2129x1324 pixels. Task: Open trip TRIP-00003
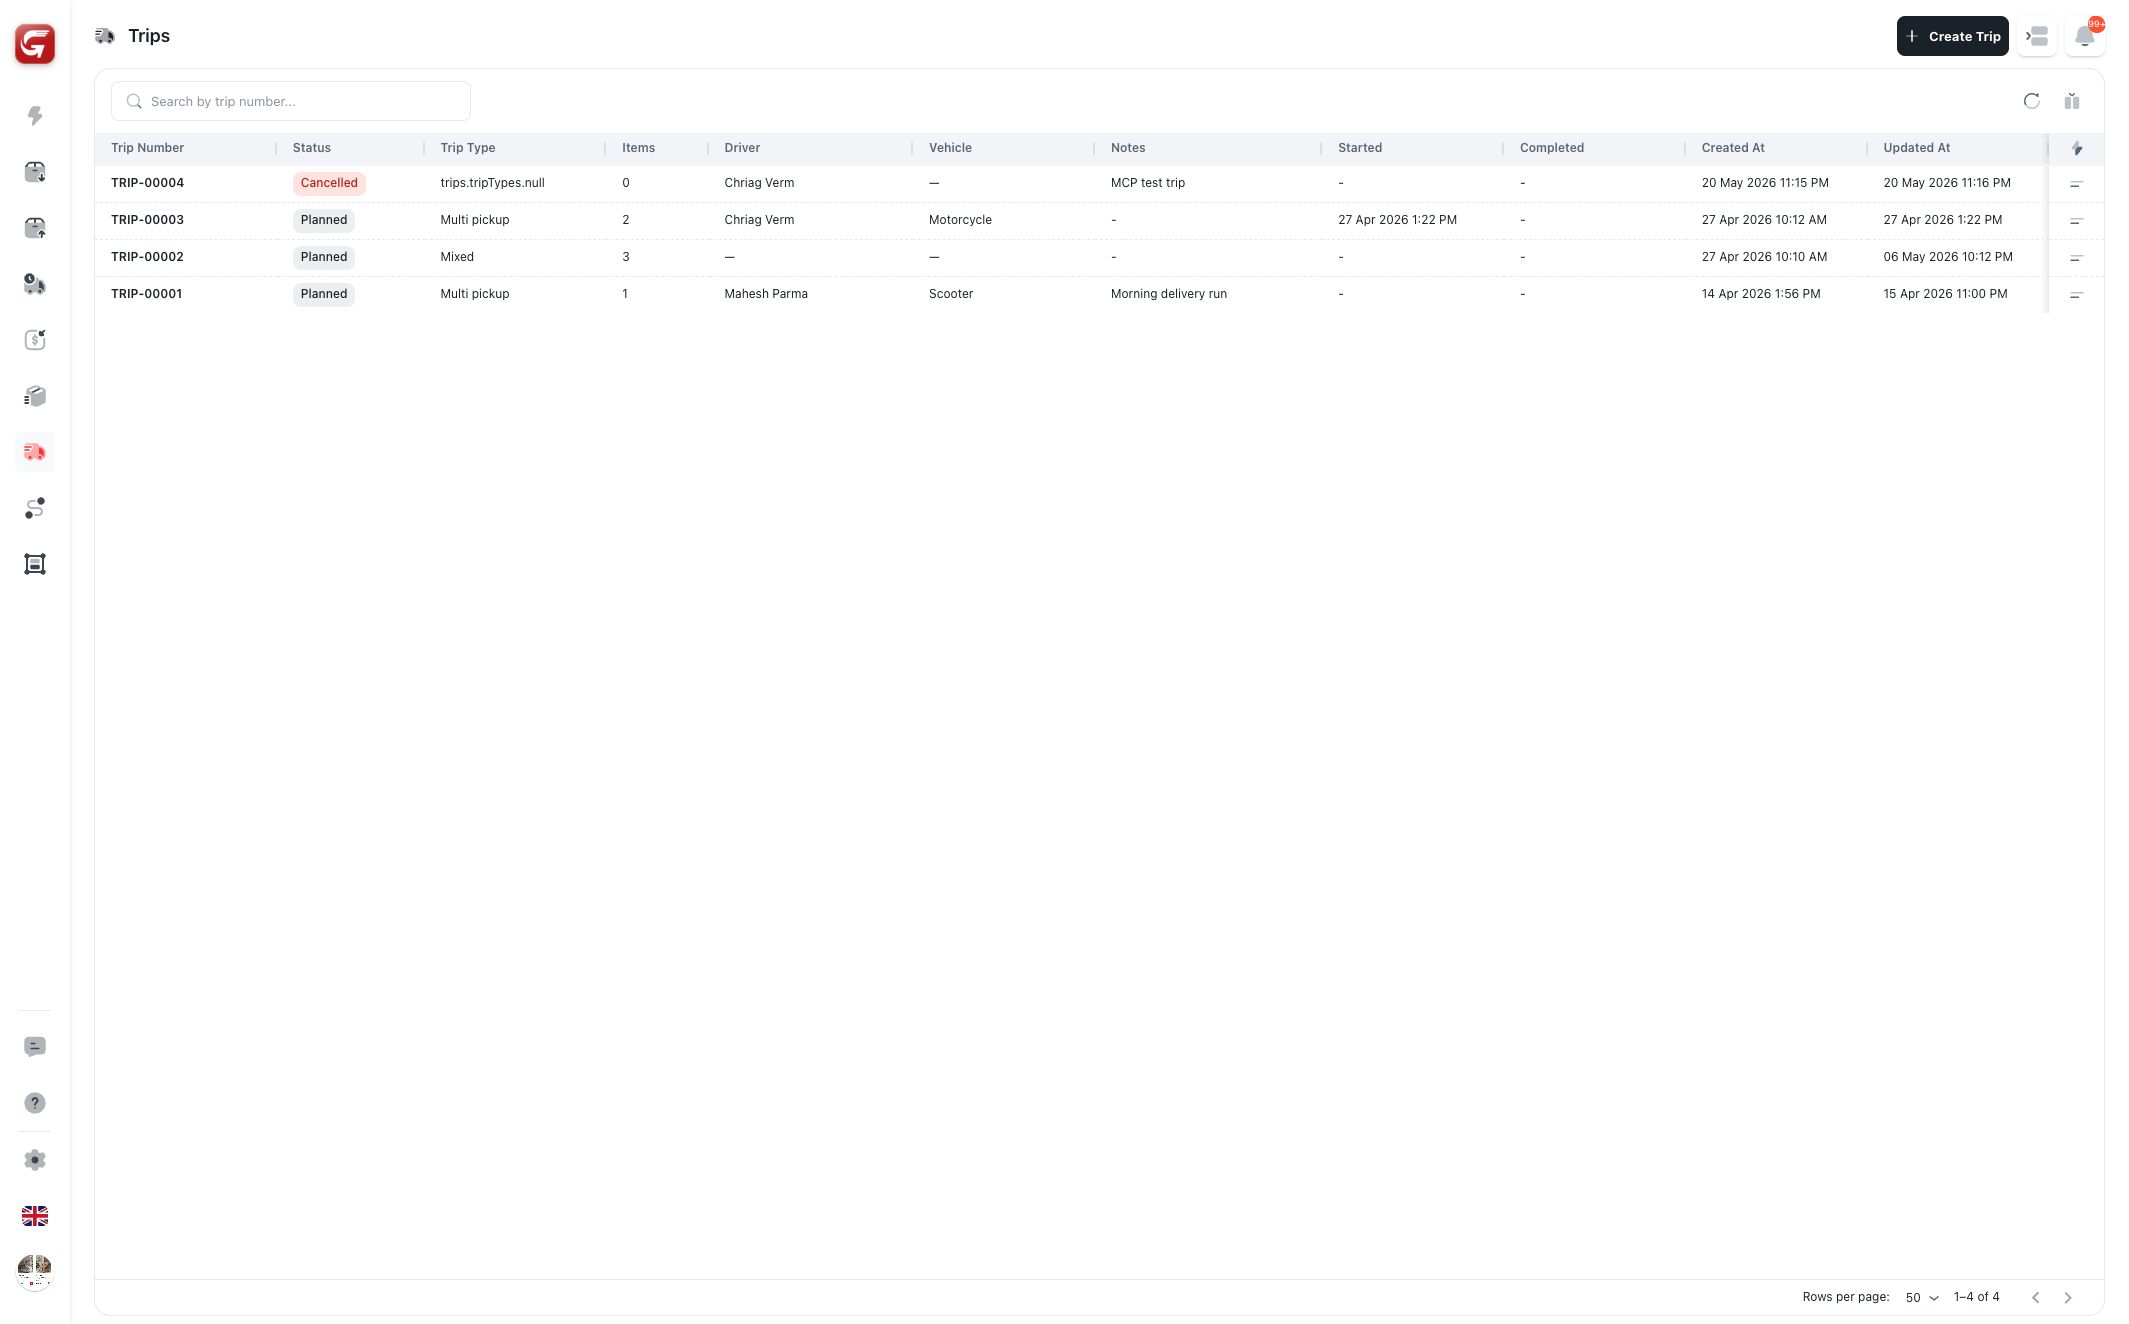(147, 220)
